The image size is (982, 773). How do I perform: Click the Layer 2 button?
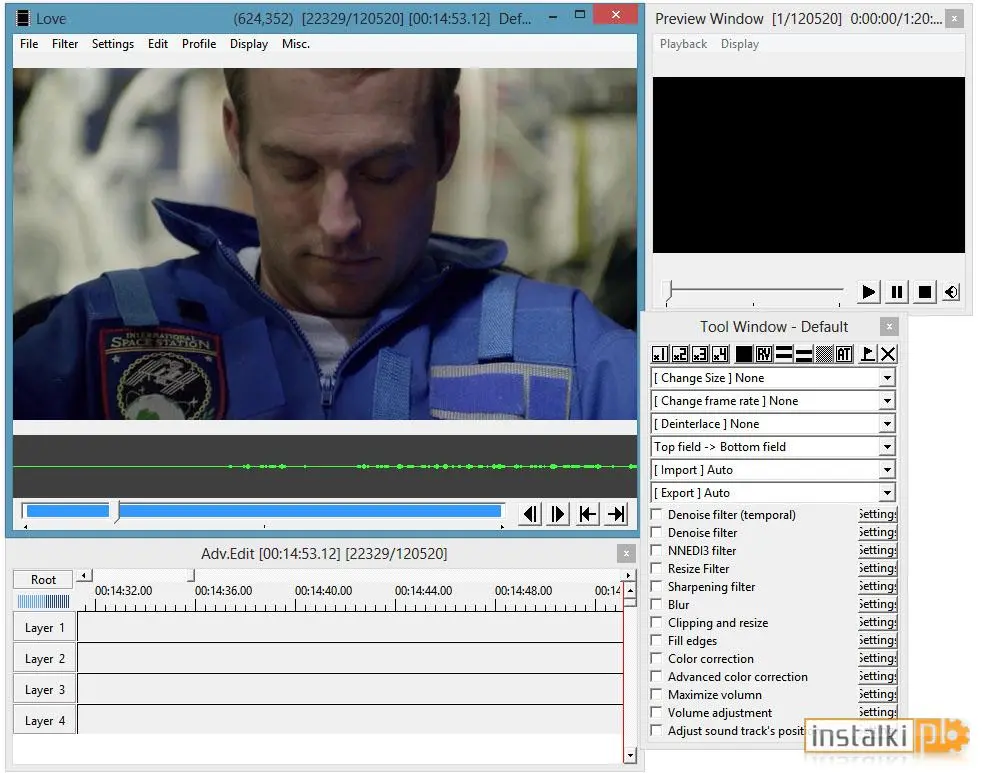coord(44,659)
